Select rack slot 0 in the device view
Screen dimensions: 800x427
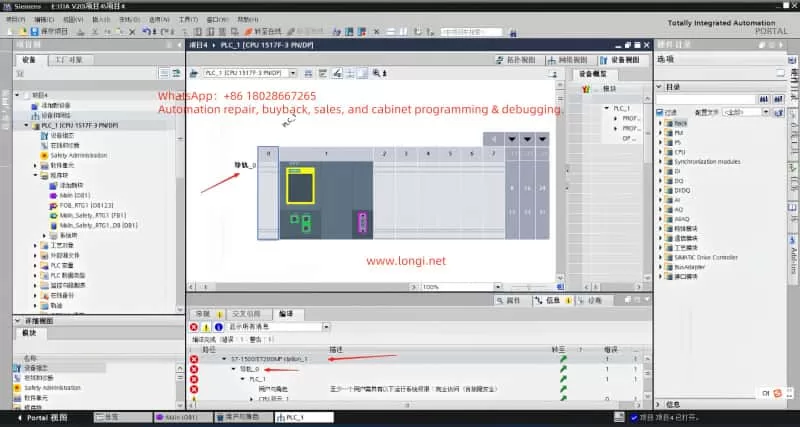click(268, 194)
